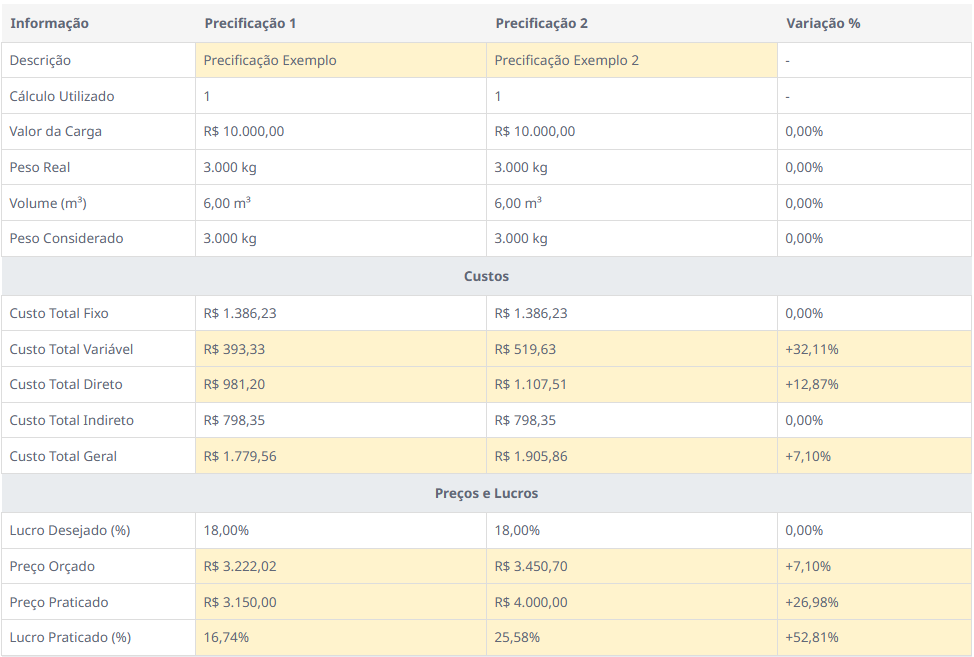The image size is (974, 657).
Task: Click the Custos section heading
Action: tap(486, 276)
